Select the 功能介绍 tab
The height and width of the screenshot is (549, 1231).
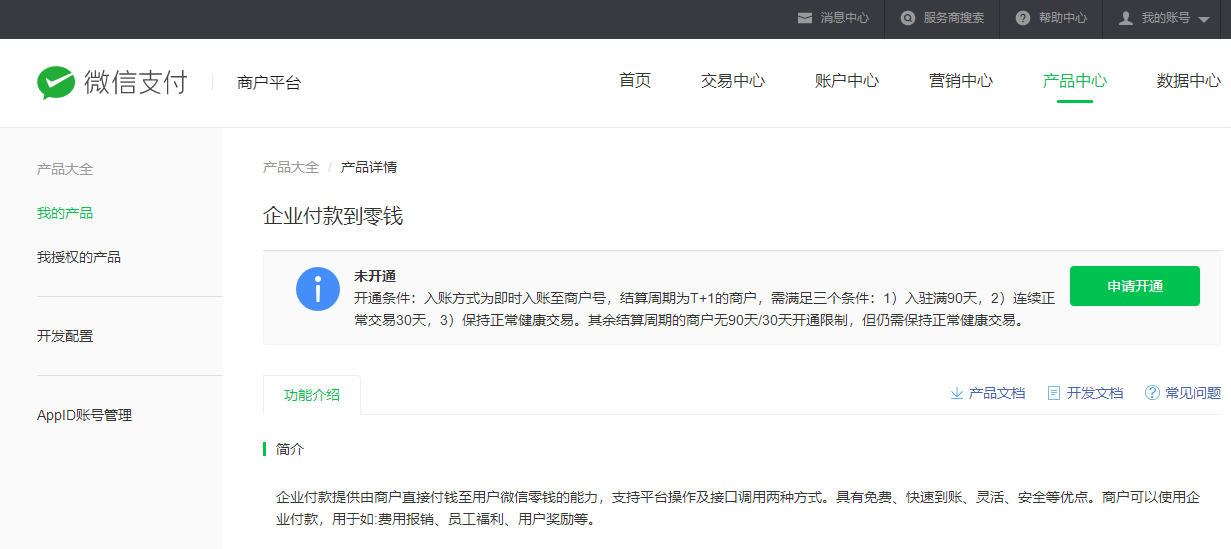pyautogui.click(x=311, y=395)
